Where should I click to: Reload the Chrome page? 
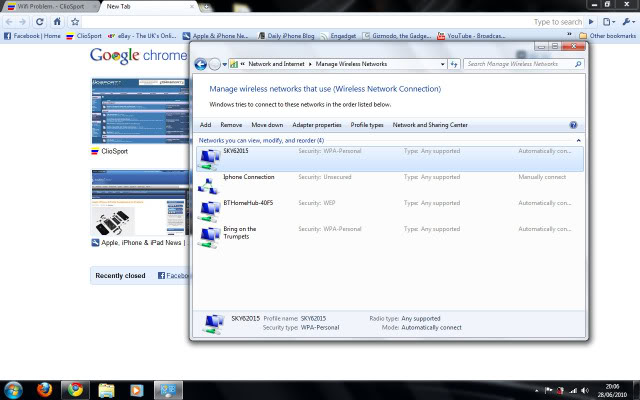(x=40, y=22)
